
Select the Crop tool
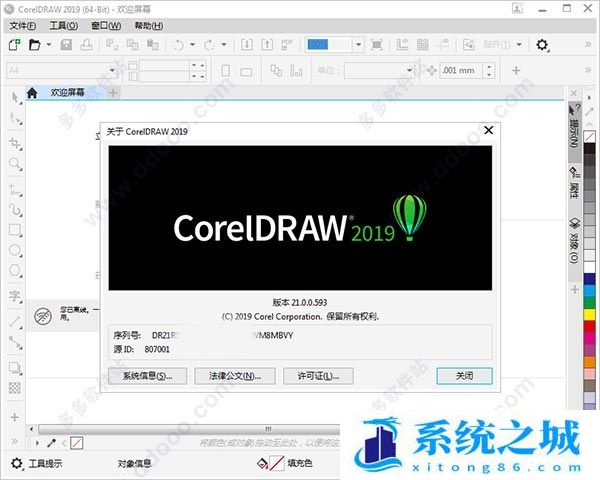[15, 144]
